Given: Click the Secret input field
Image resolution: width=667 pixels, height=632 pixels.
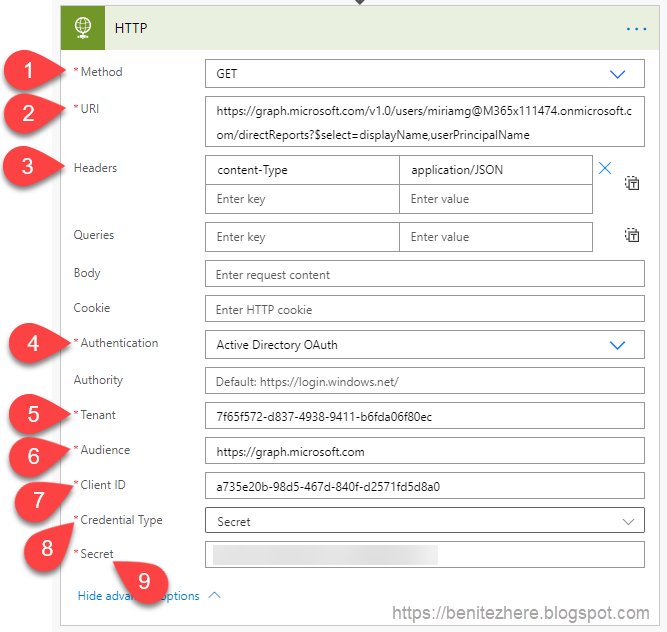Looking at the screenshot, I should 425,555.
